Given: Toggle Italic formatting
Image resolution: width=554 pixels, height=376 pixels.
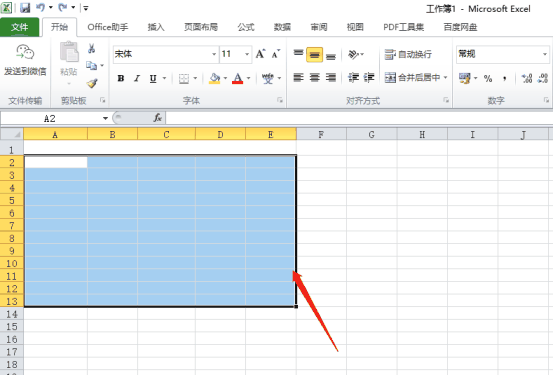Looking at the screenshot, I should point(137,78).
